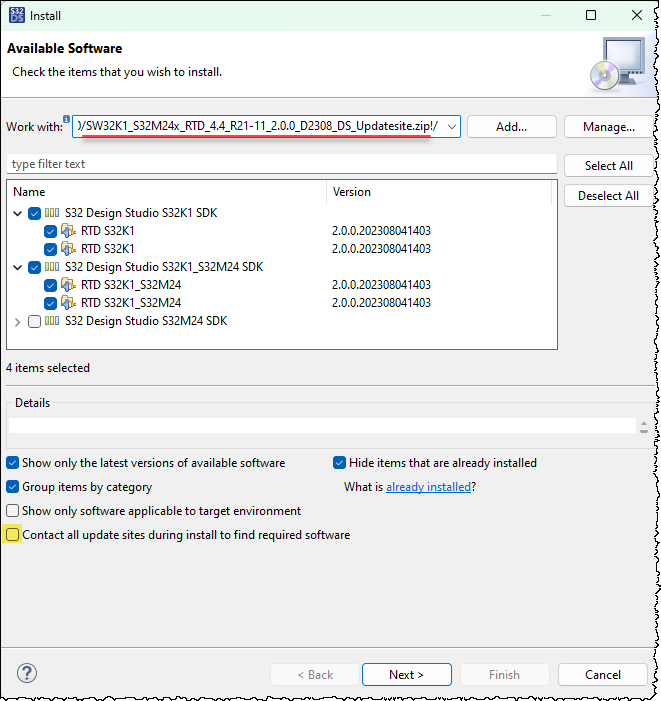Viewport: 661px width, 701px height.
Task: Click the type filter text field
Action: pyautogui.click(x=282, y=164)
